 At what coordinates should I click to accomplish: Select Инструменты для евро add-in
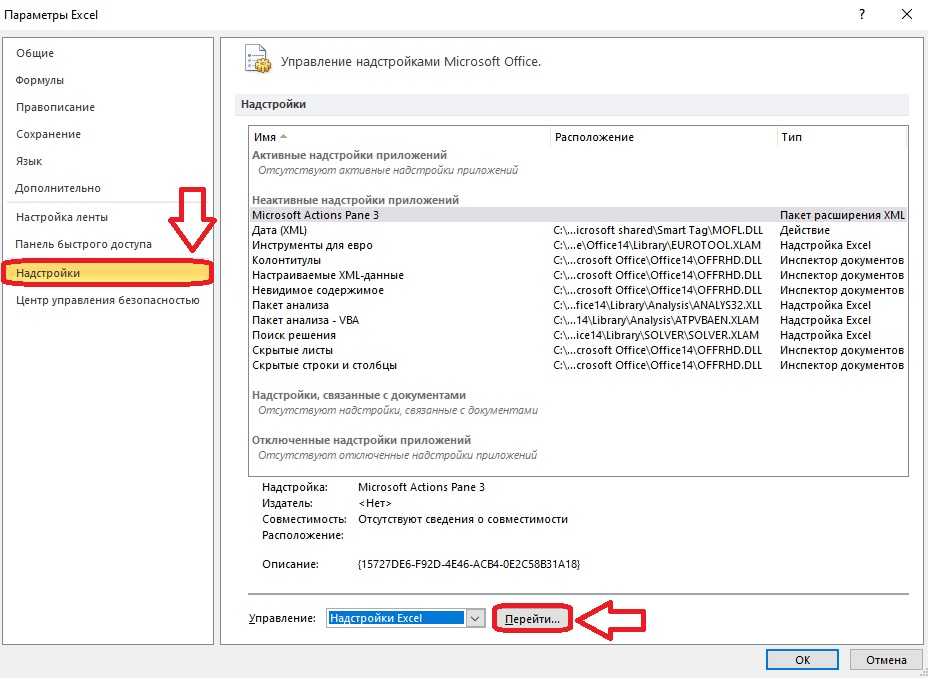click(312, 245)
